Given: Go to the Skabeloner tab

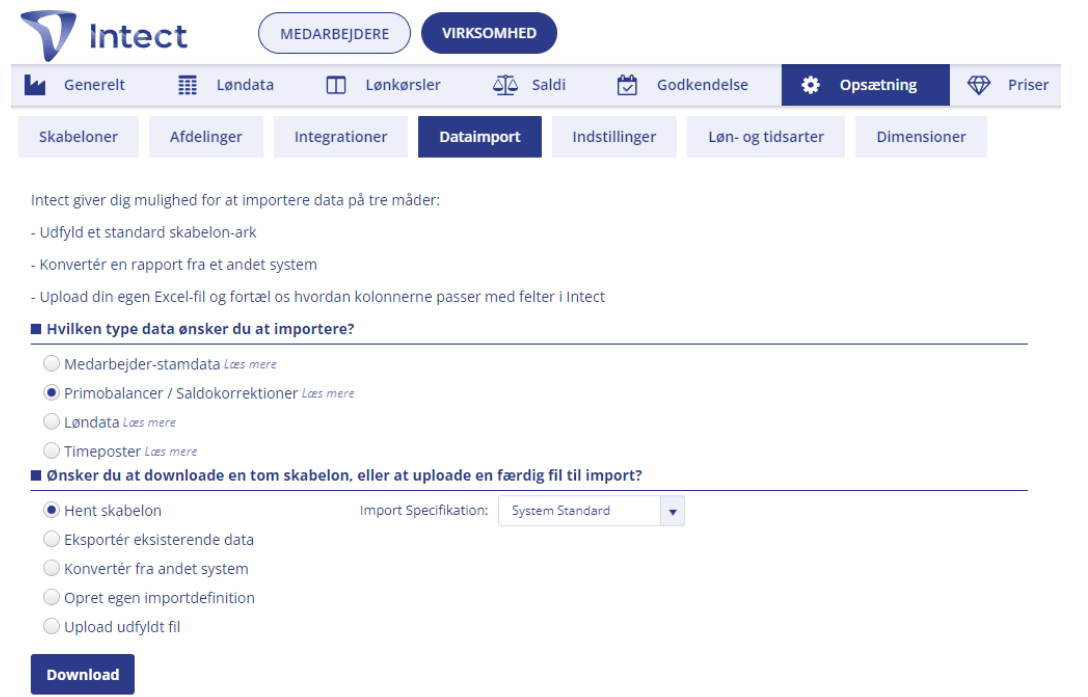Looking at the screenshot, I should [78, 137].
